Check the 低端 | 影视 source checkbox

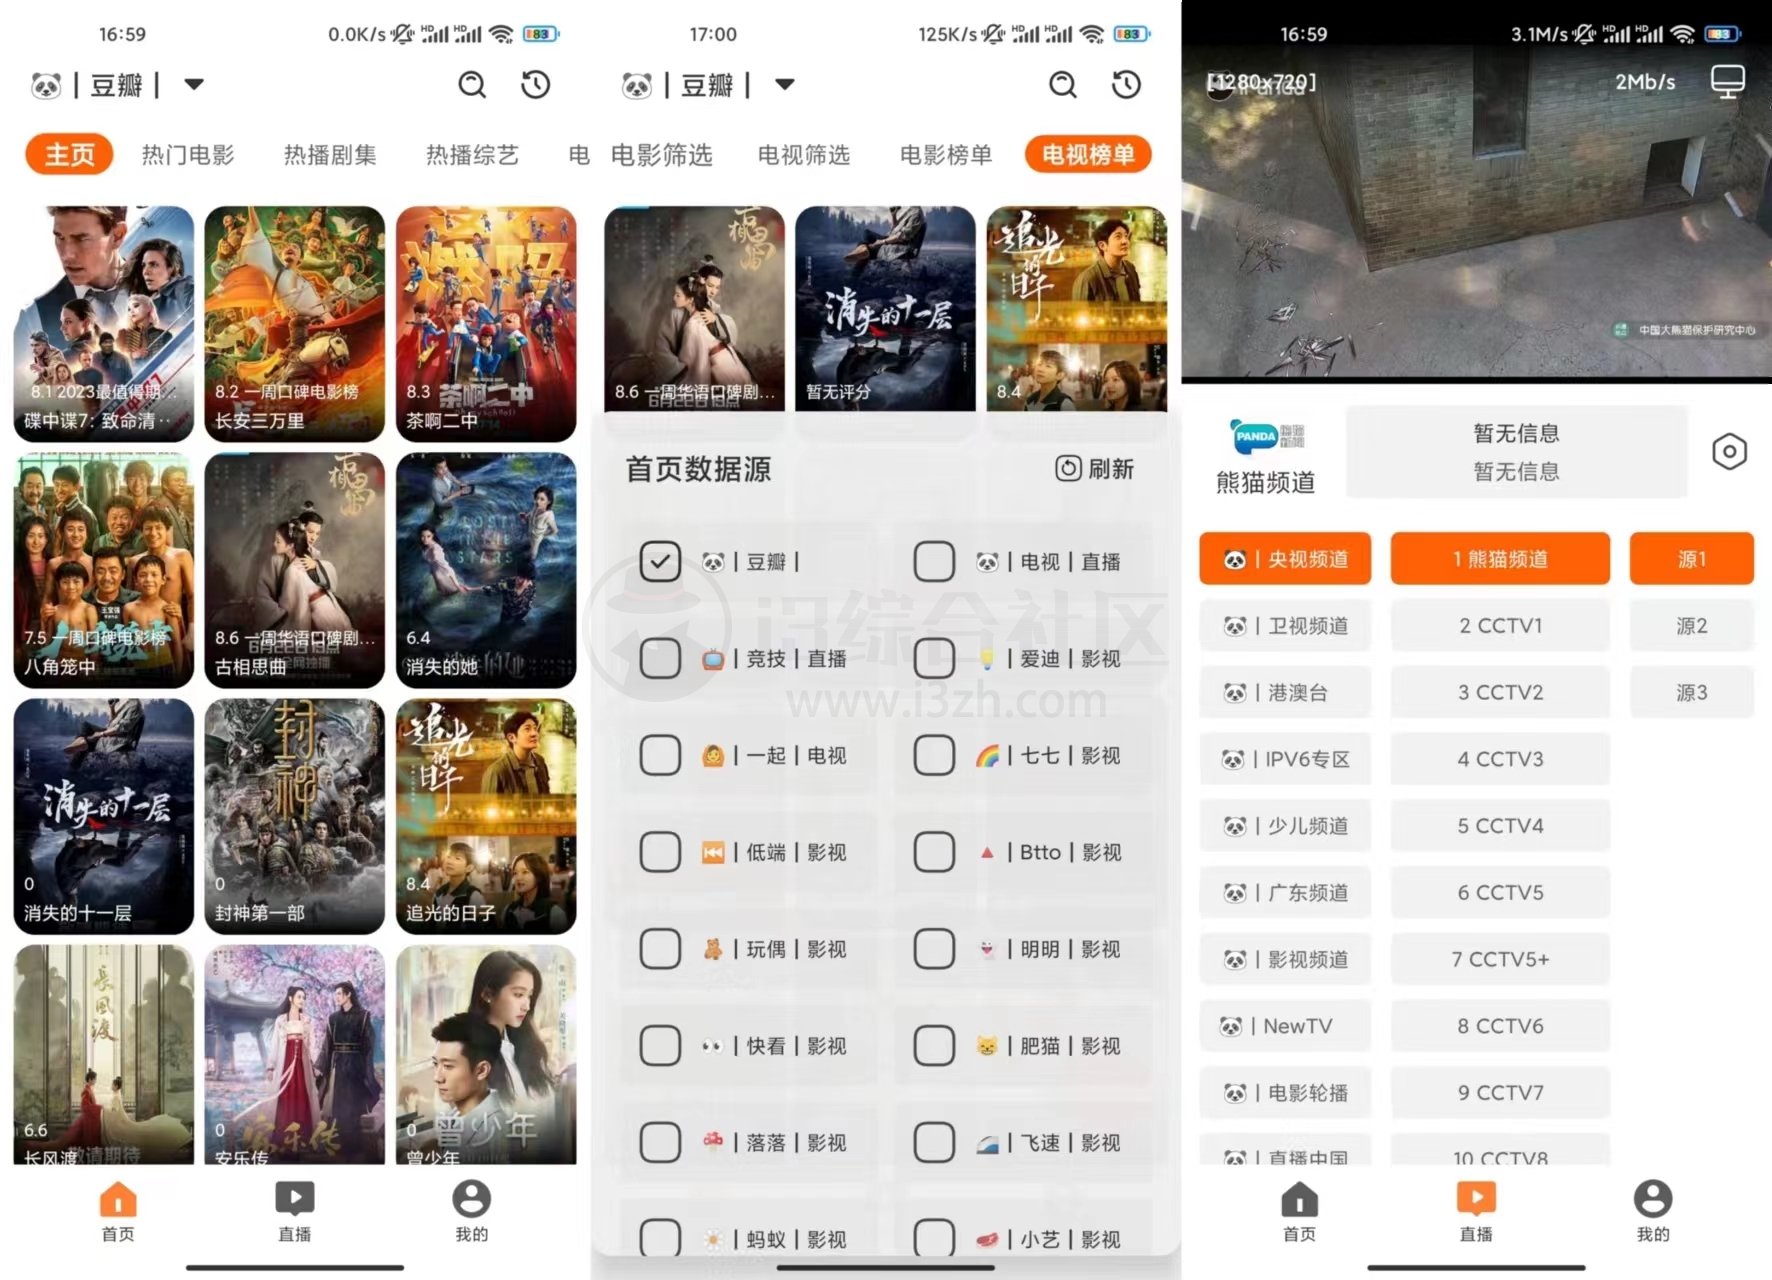[x=660, y=852]
